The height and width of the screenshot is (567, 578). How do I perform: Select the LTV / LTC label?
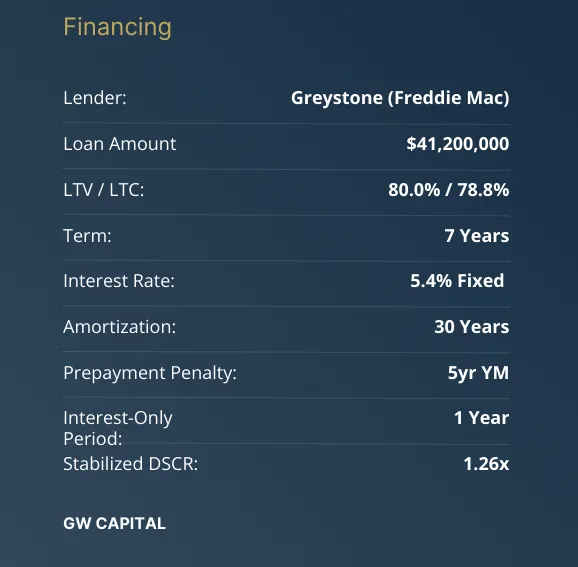point(104,190)
